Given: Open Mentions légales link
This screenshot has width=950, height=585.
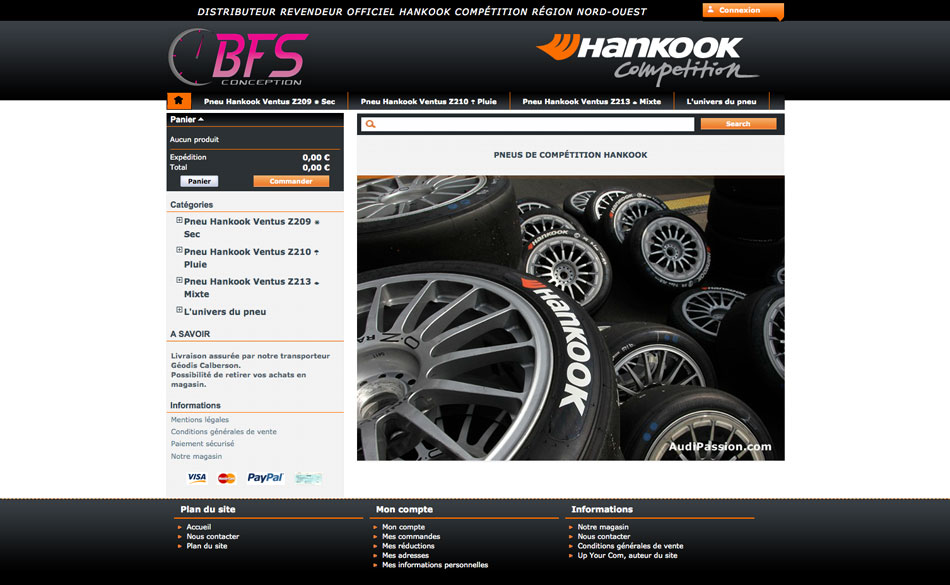Looking at the screenshot, I should [200, 420].
